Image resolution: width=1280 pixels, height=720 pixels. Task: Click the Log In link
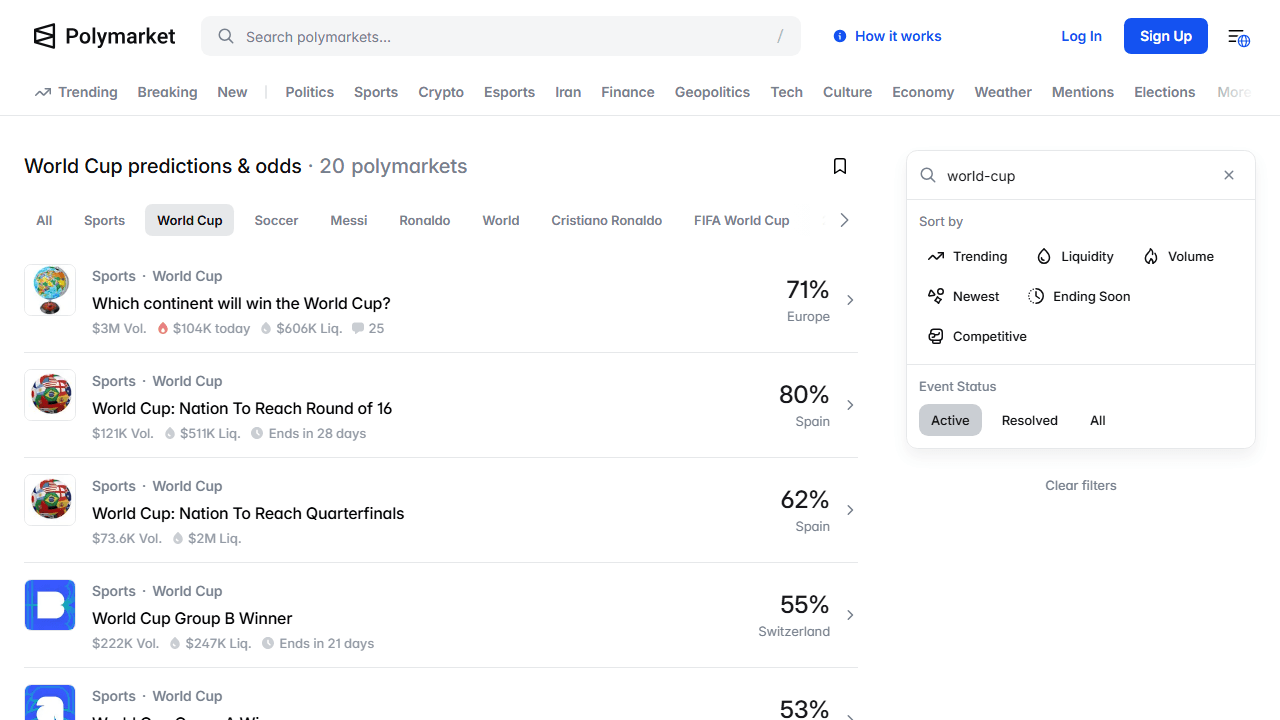(1081, 36)
